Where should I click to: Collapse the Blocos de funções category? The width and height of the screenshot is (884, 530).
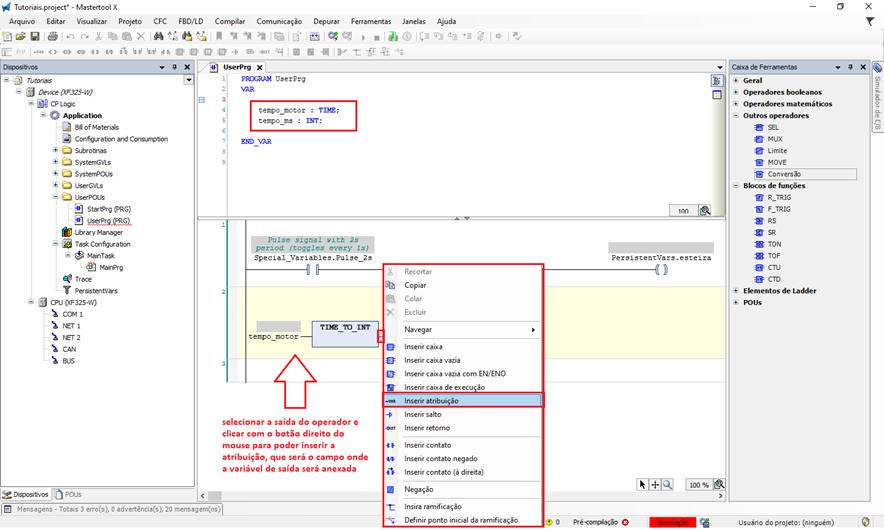pyautogui.click(x=737, y=186)
